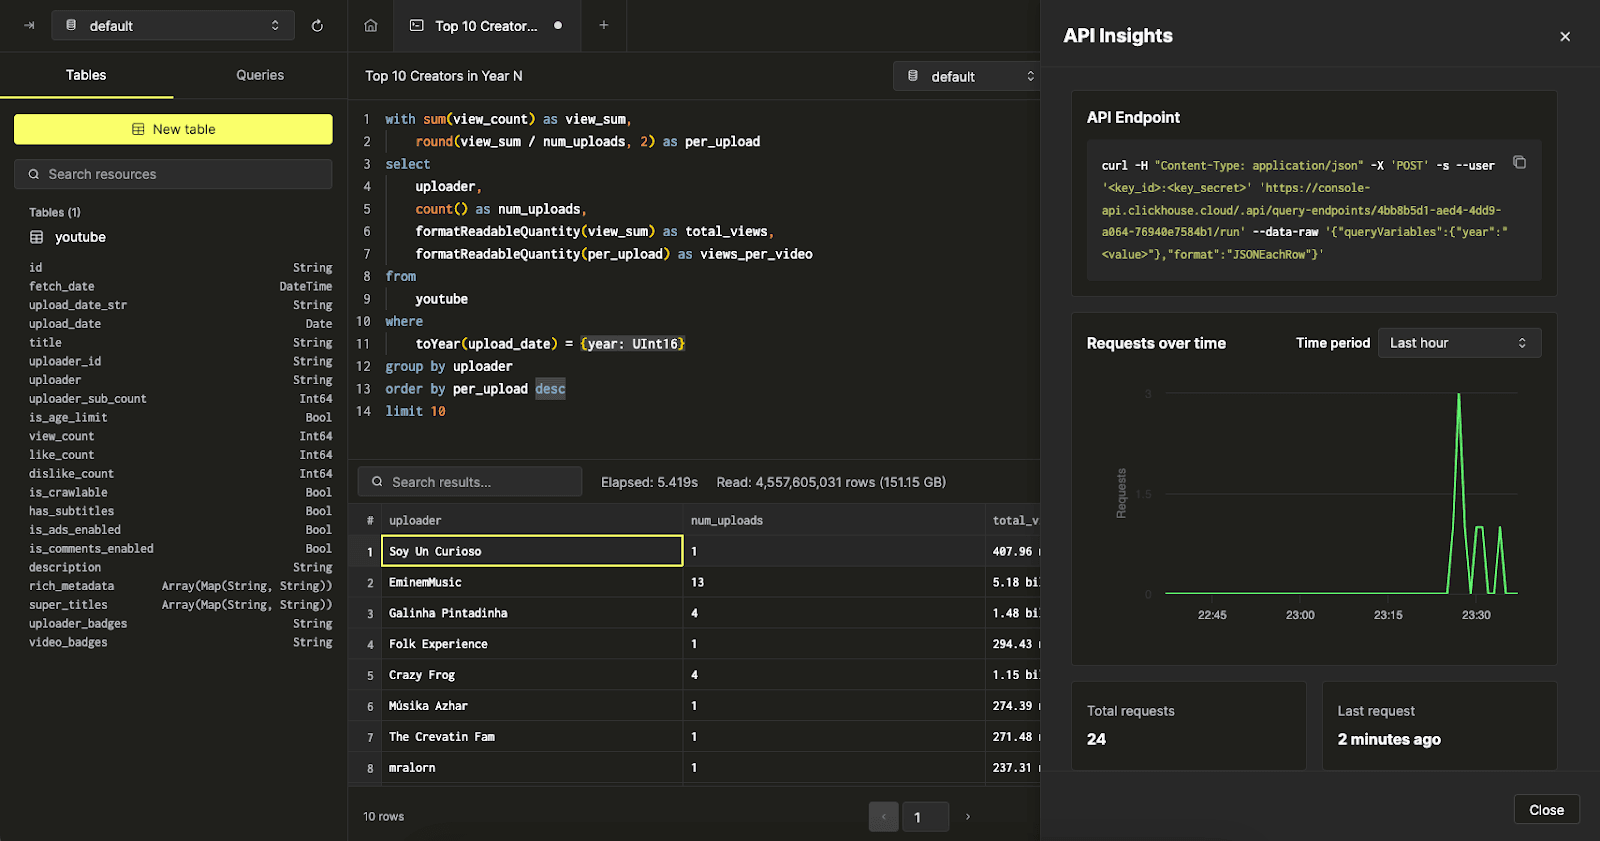Go to the next results page arrow

tap(967, 817)
